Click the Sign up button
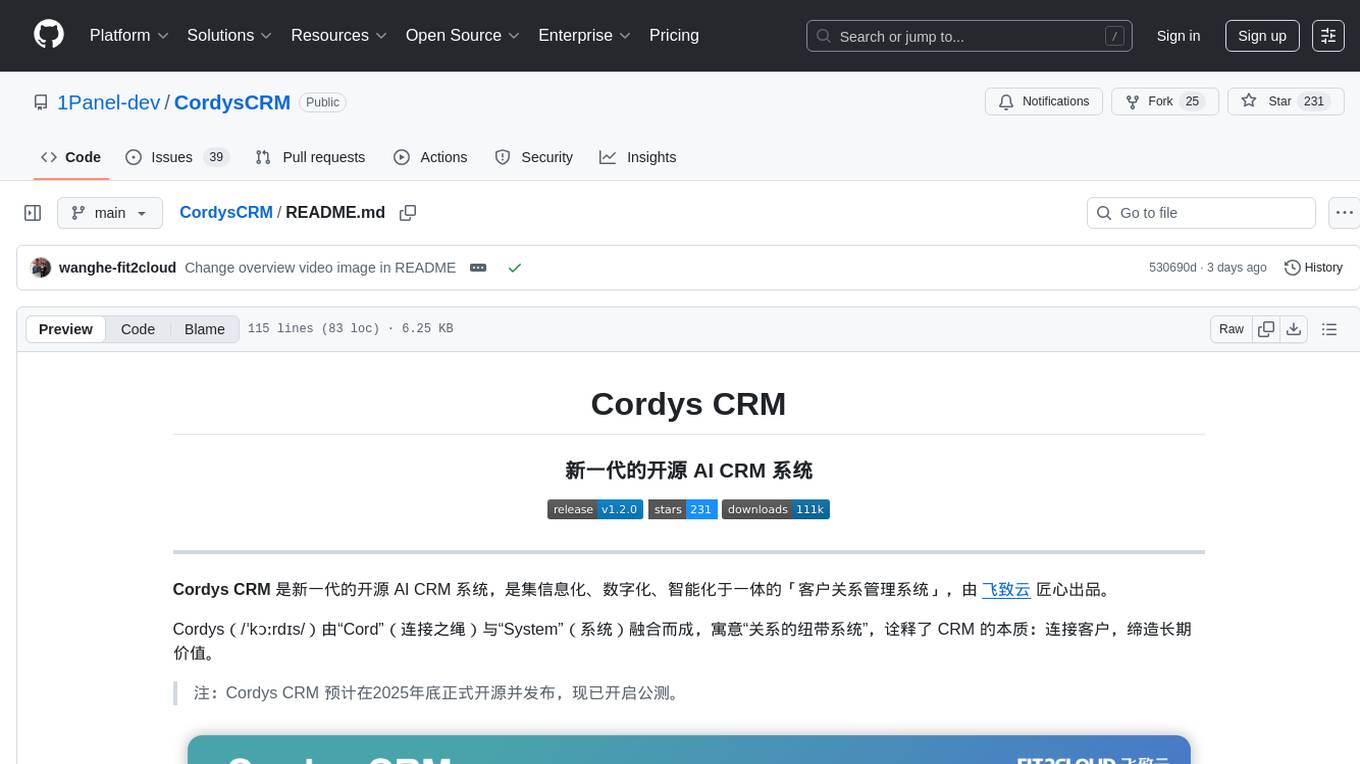This screenshot has width=1360, height=764. point(1262,35)
